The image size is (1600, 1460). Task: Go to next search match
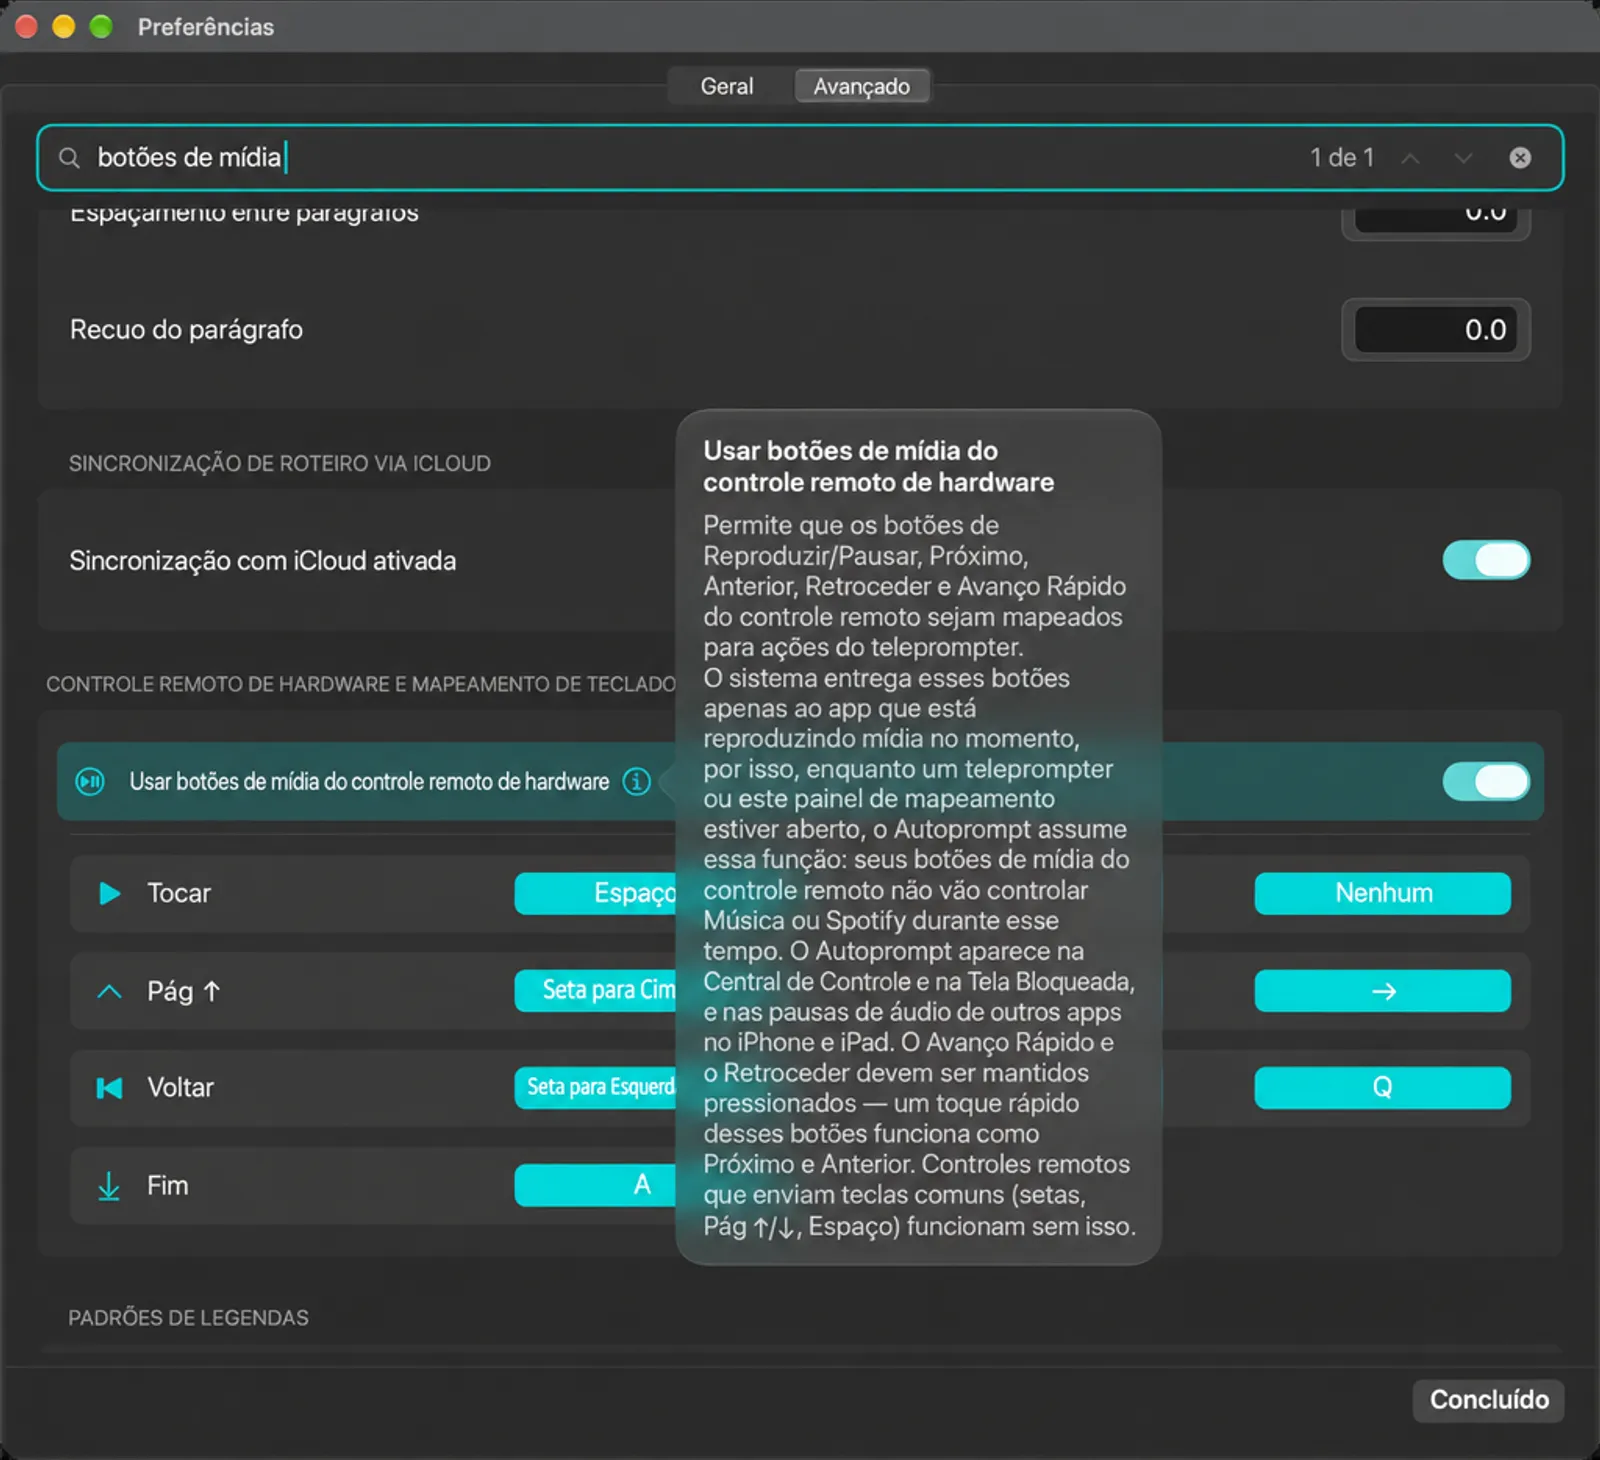[x=1463, y=158]
